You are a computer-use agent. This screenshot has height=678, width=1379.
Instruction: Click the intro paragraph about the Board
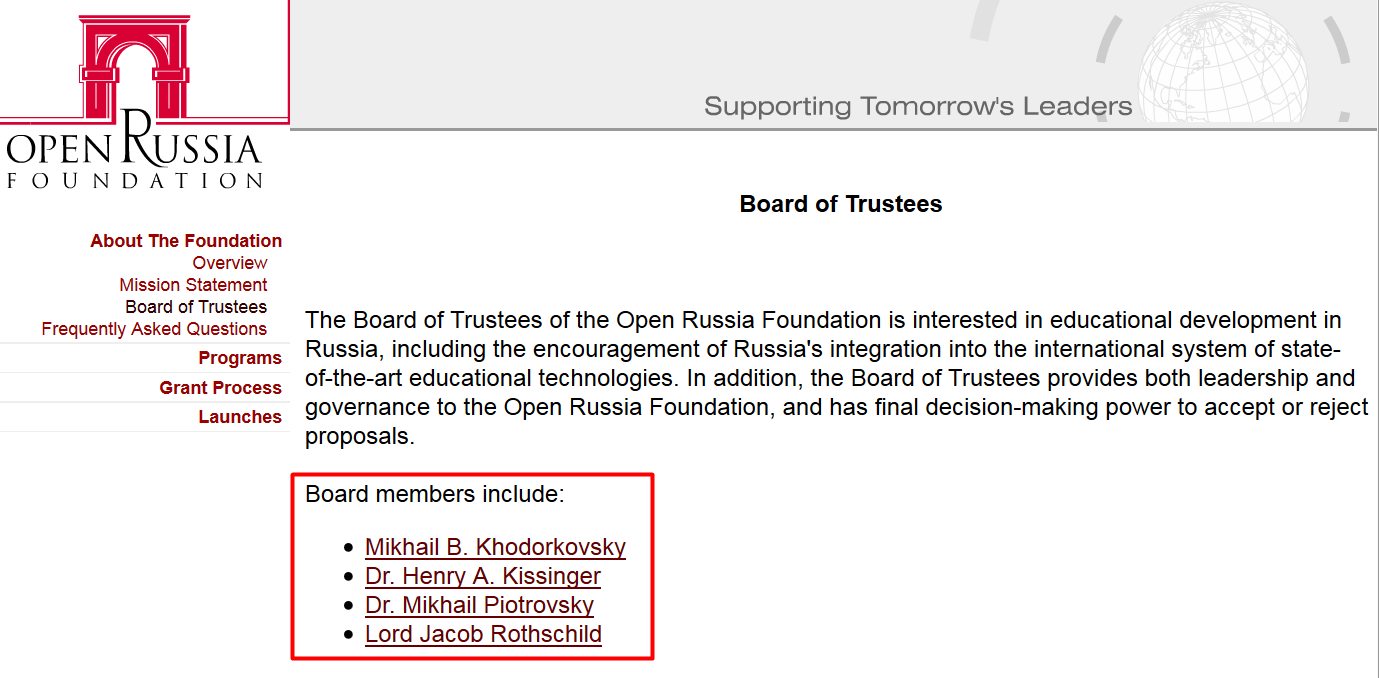(836, 379)
